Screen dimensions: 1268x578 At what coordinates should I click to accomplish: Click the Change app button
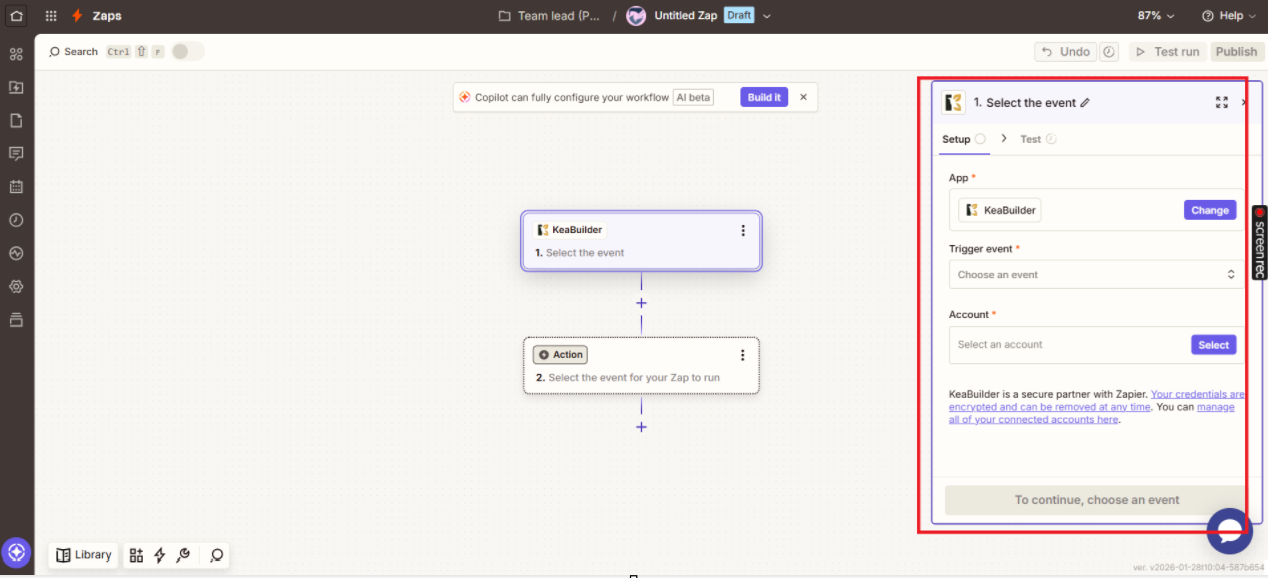pos(1209,210)
